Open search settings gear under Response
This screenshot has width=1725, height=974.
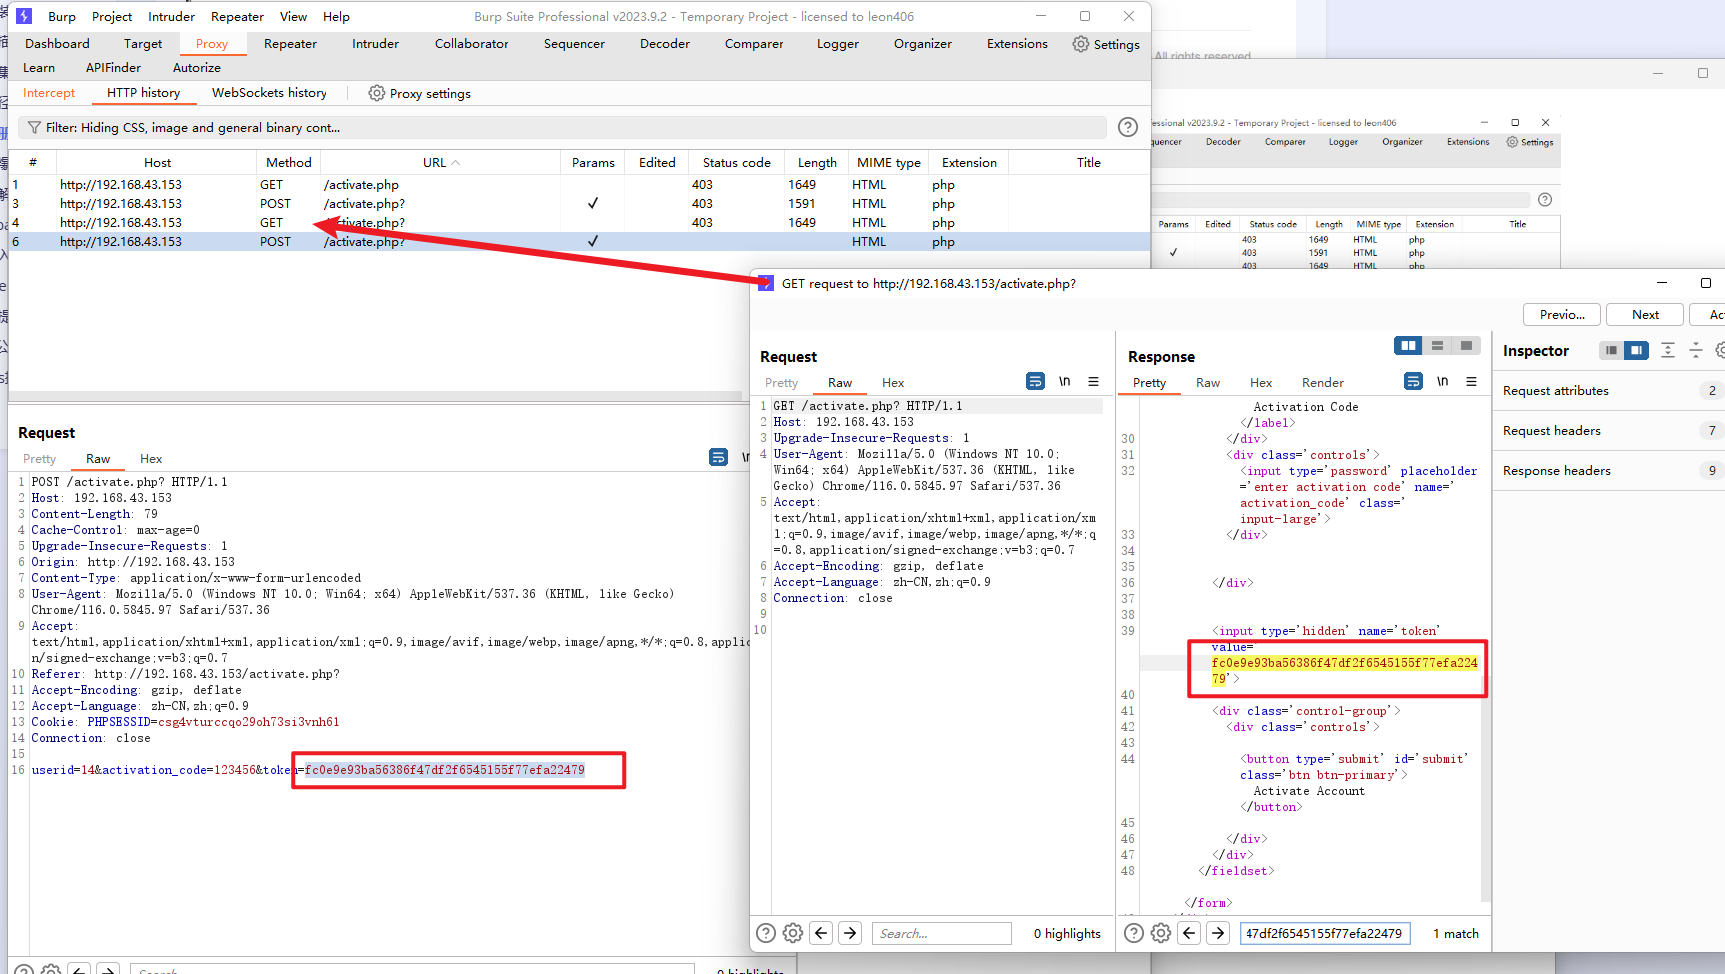pyautogui.click(x=1161, y=933)
